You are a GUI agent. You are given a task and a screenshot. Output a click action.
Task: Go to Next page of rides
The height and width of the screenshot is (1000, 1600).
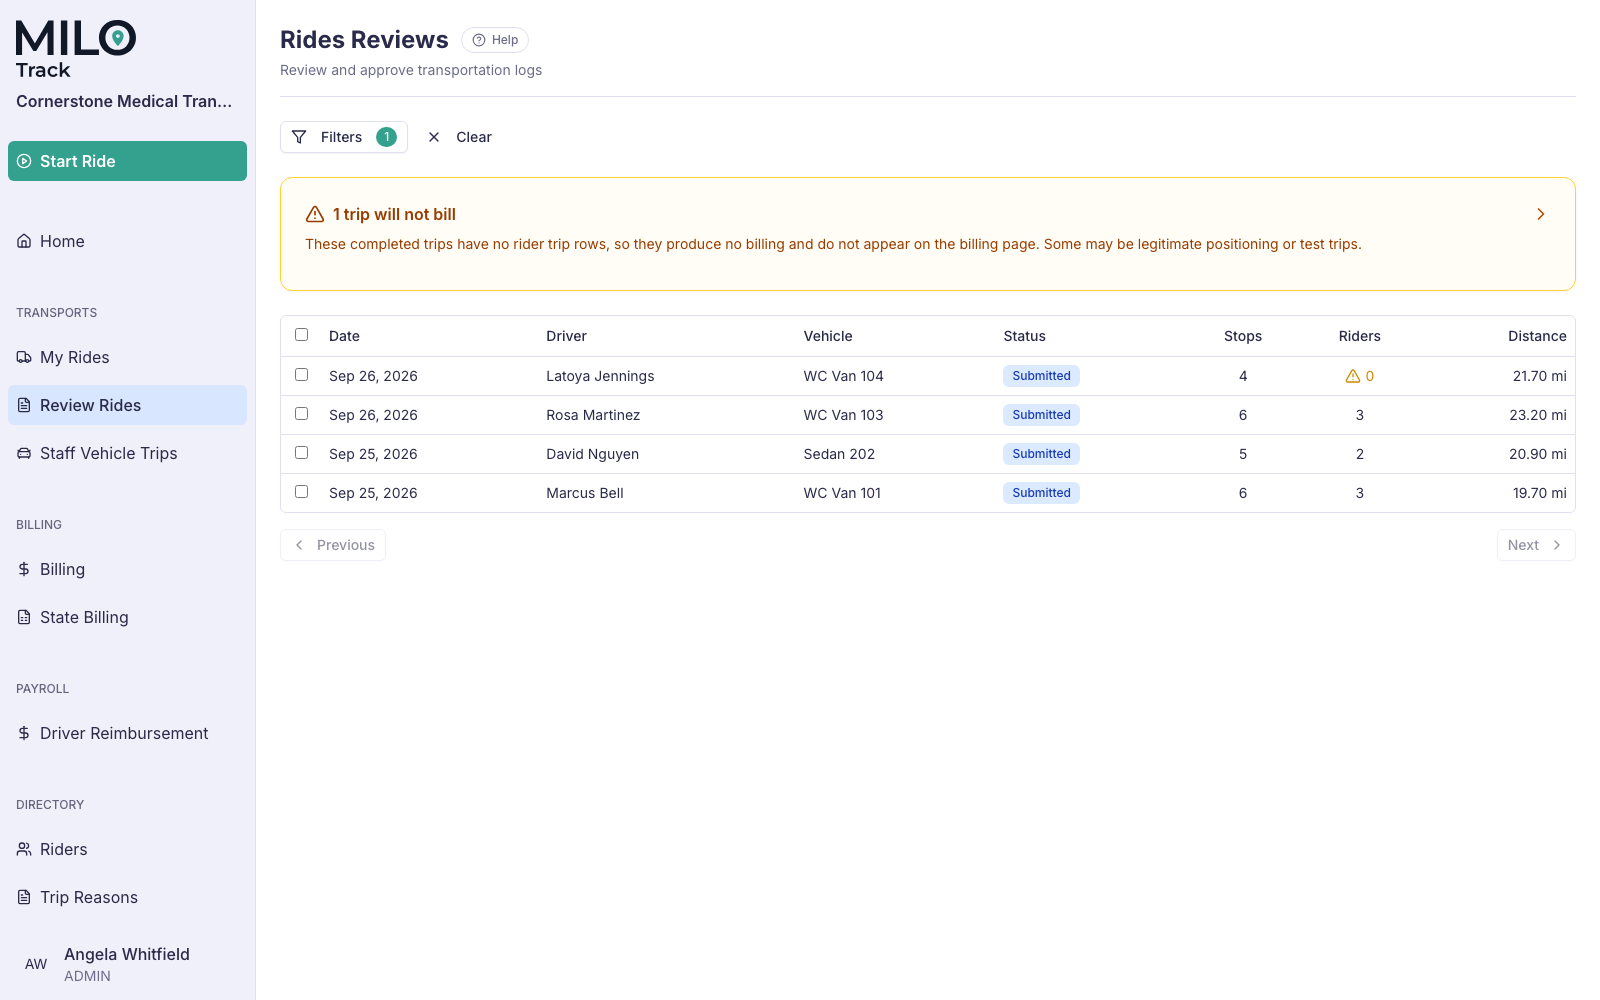point(1536,545)
